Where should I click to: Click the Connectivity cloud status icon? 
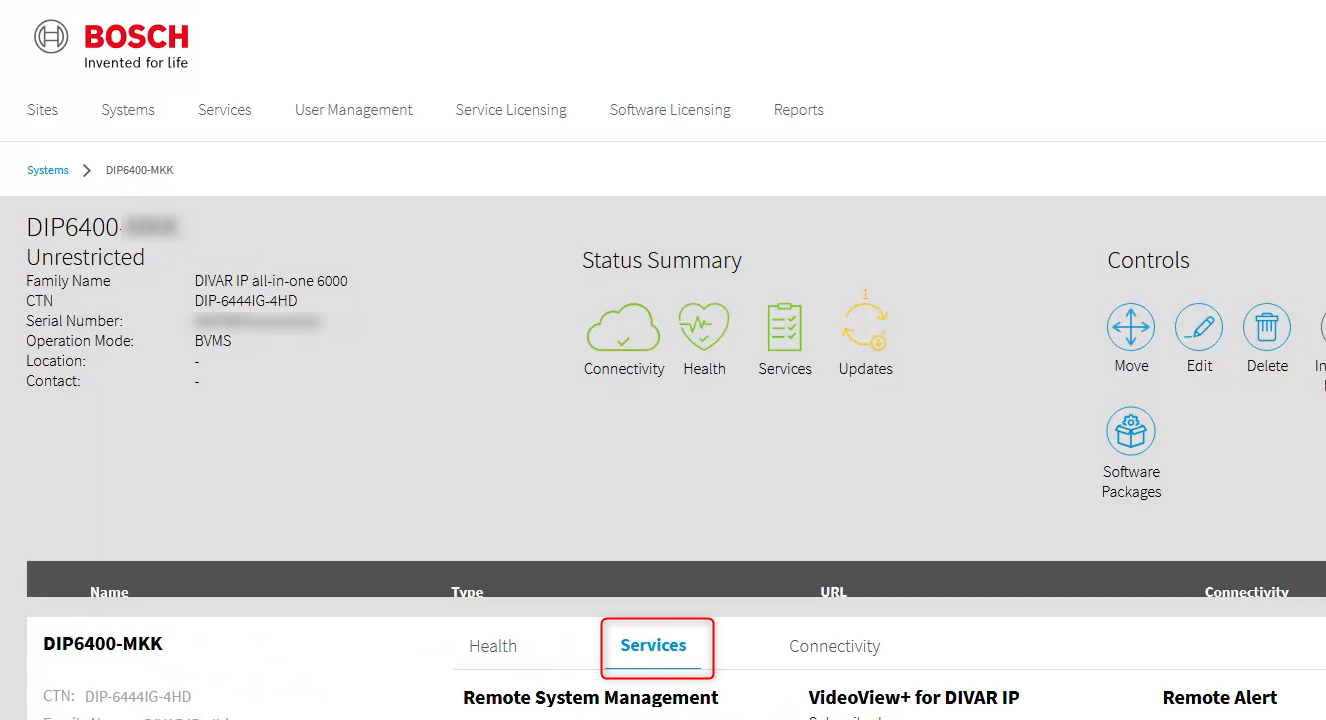point(623,328)
